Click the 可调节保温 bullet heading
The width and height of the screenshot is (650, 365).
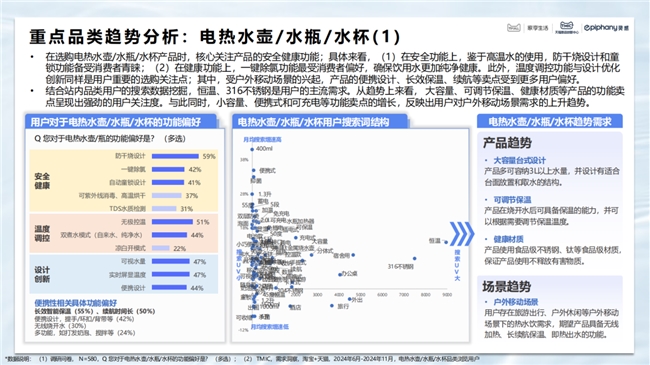pyautogui.click(x=512, y=200)
